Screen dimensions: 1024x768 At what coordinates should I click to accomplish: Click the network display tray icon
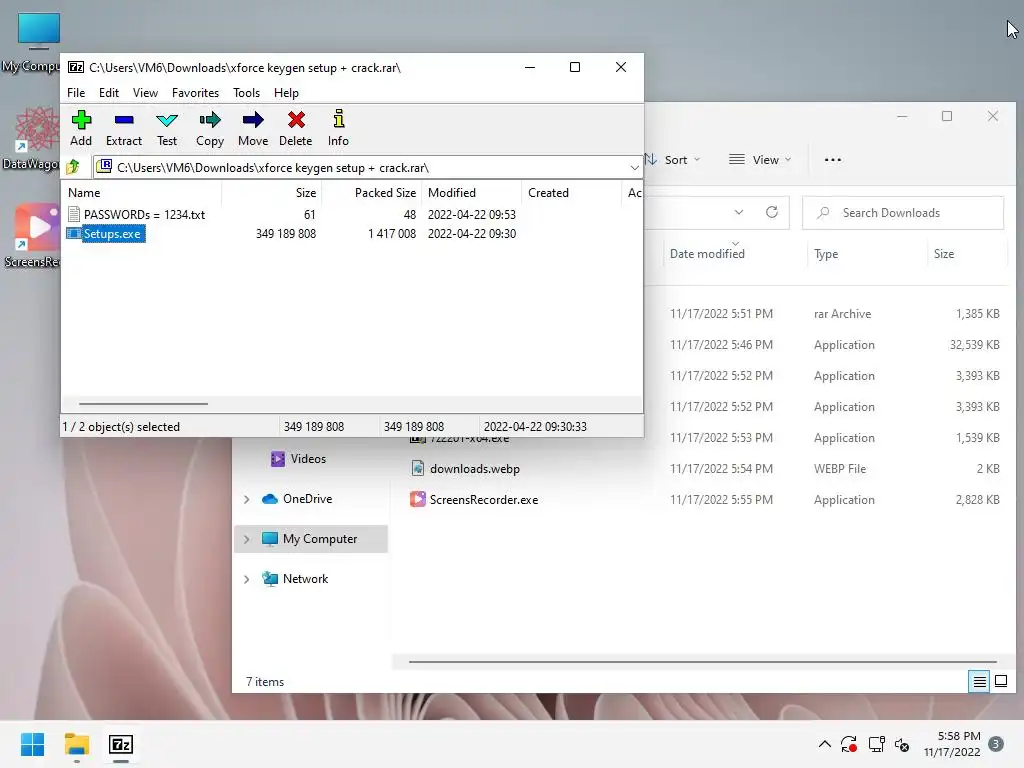pos(876,744)
